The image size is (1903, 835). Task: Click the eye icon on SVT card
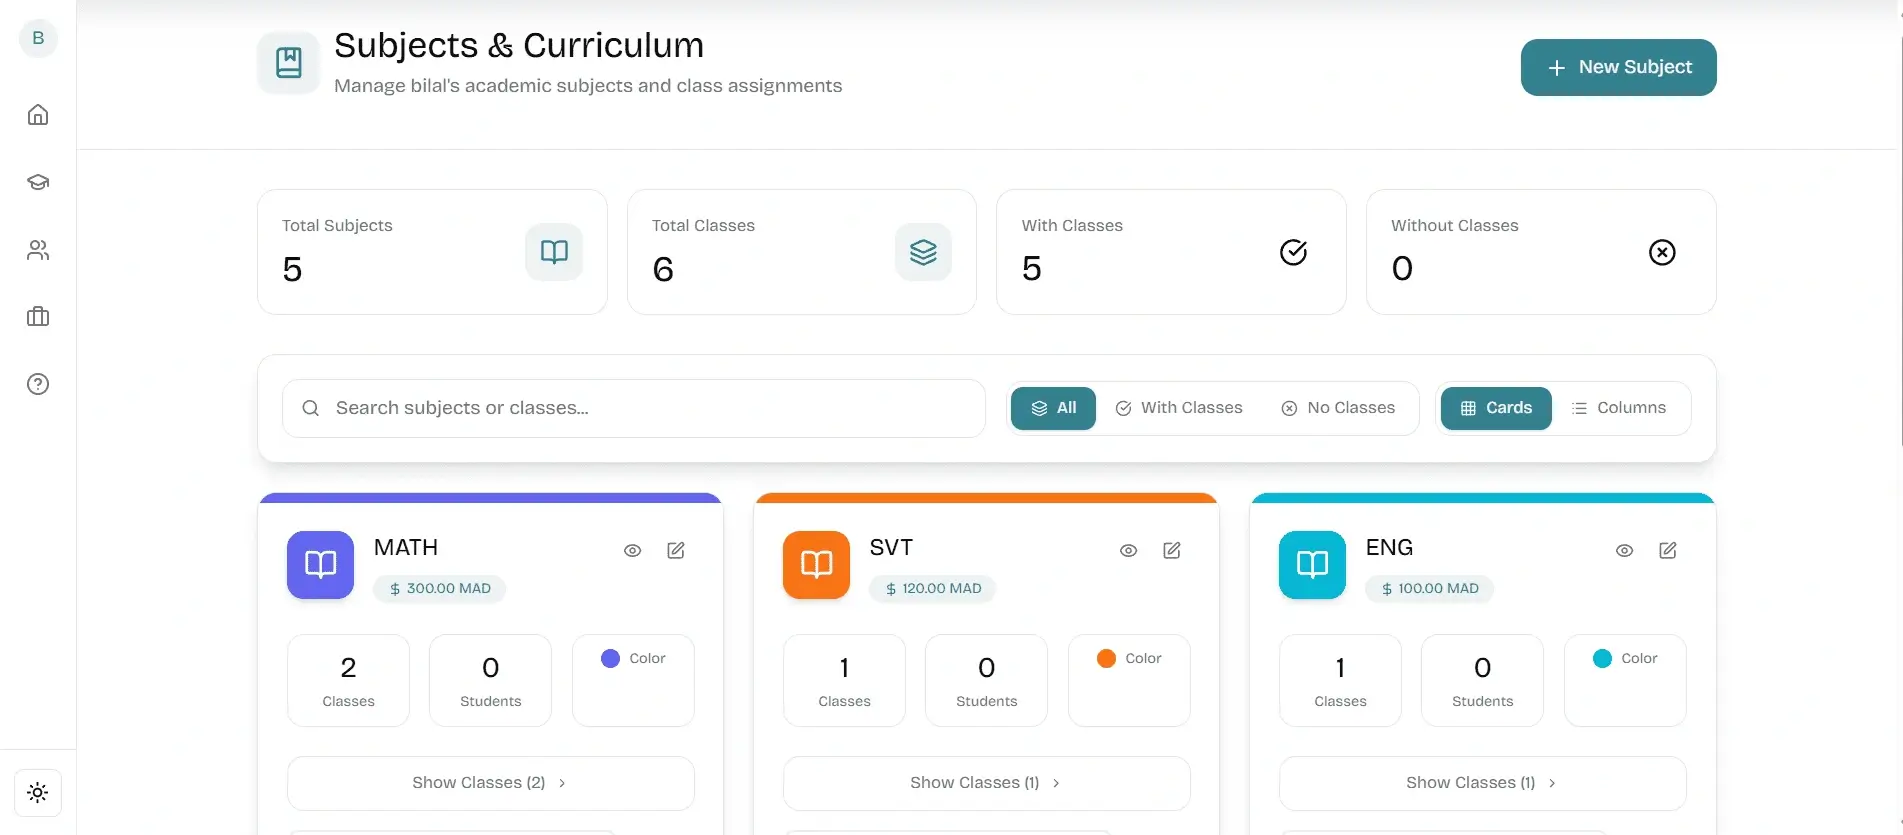tap(1128, 550)
